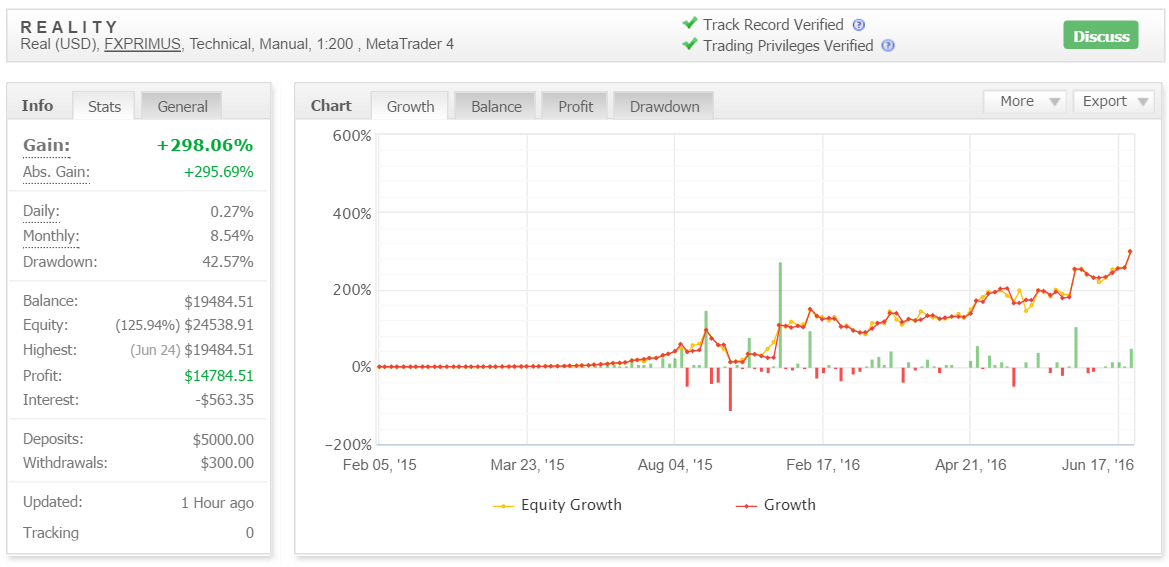
Task: Click the Trading Privileges Verified green checkmark
Action: pyautogui.click(x=689, y=45)
